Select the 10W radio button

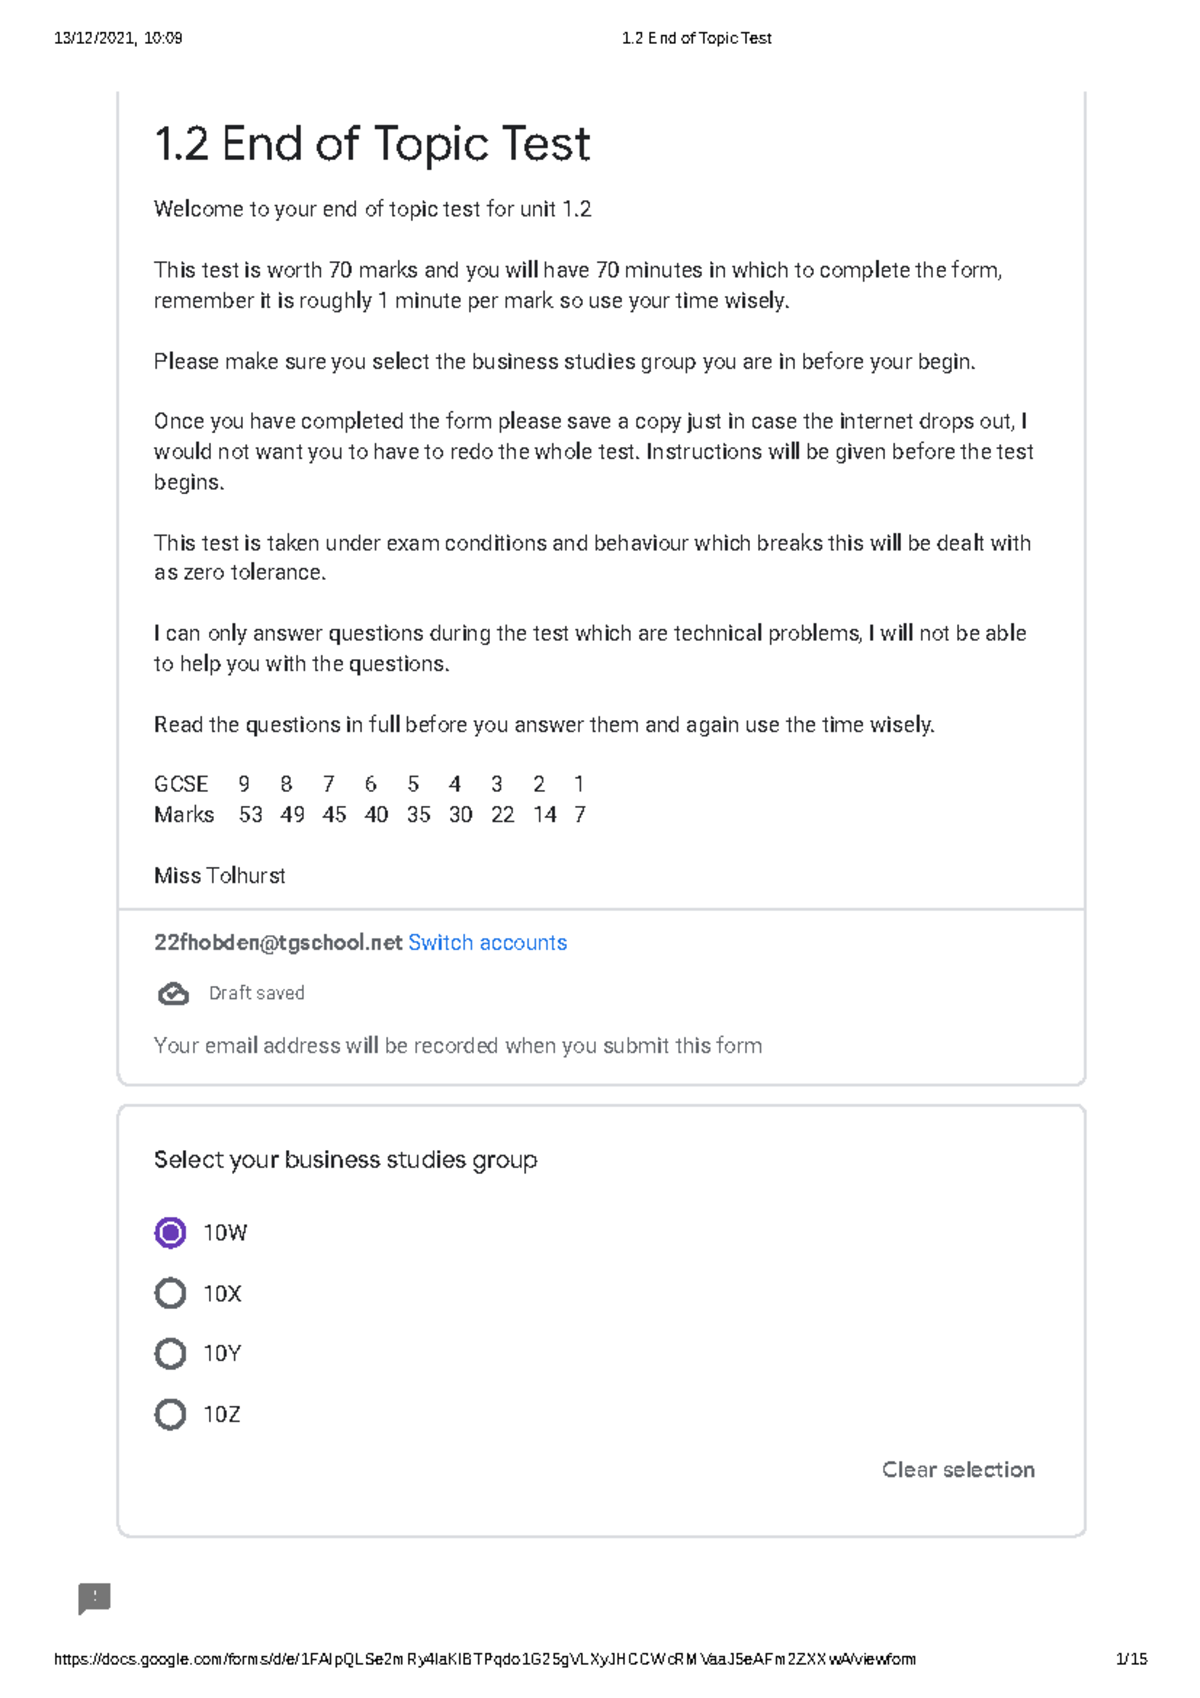[x=171, y=1233]
